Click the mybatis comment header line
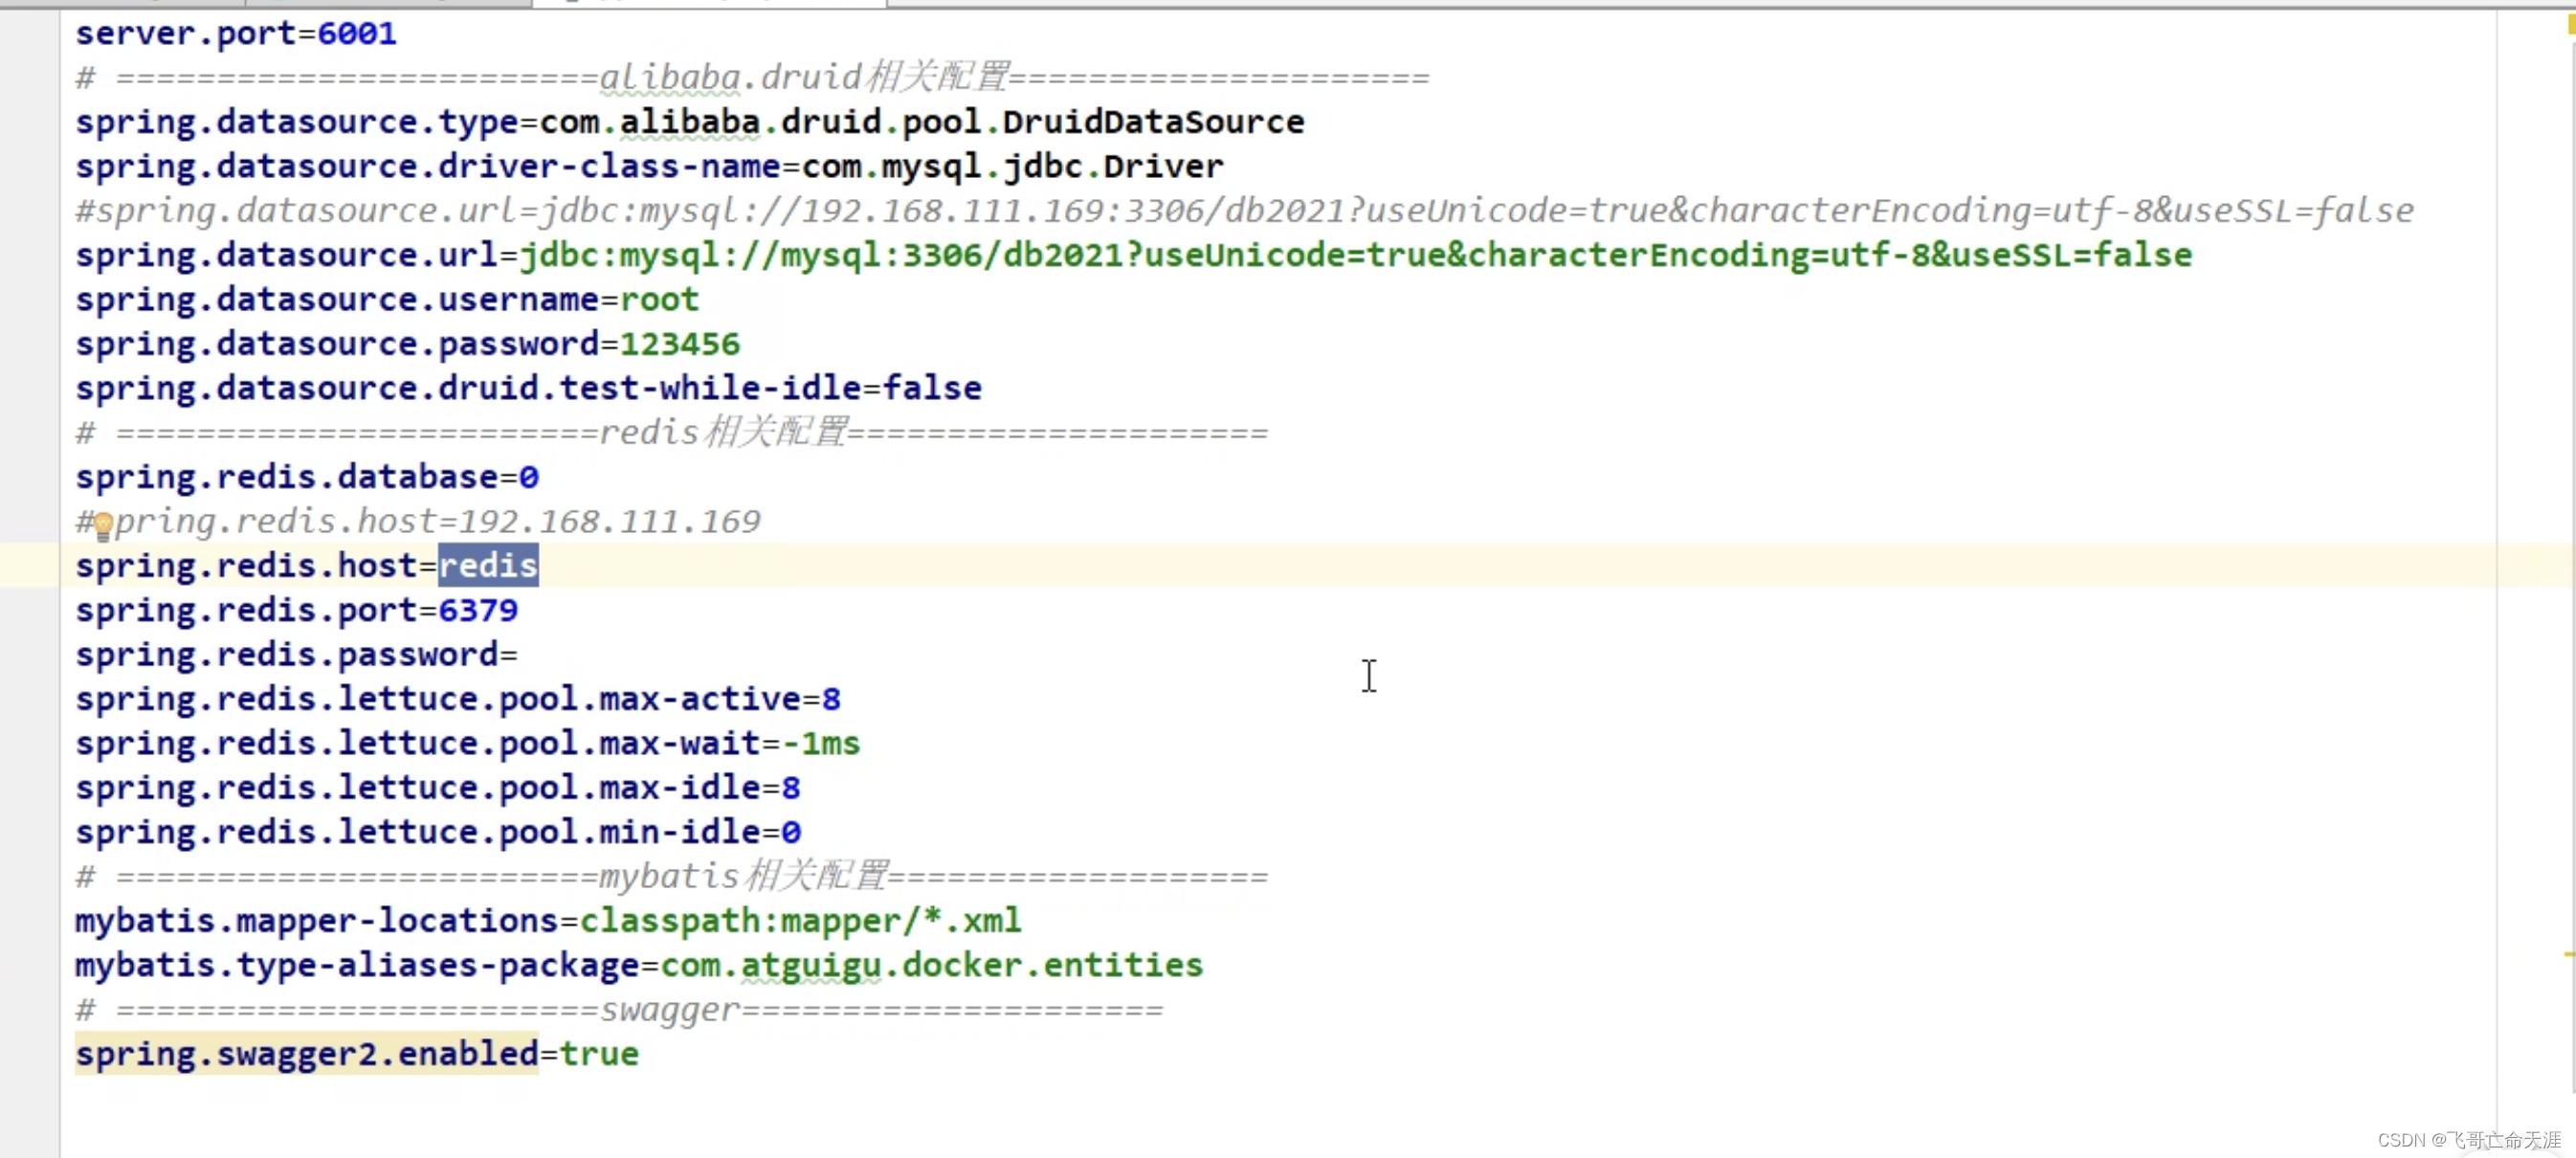 671,877
